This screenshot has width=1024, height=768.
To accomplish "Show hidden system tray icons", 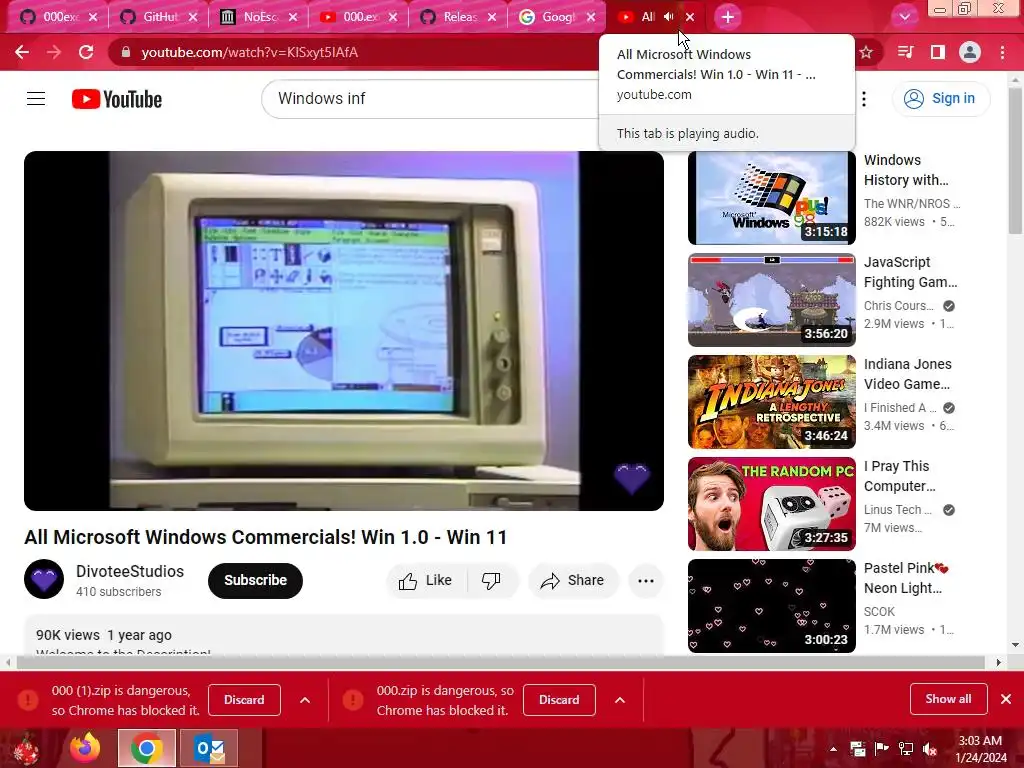I will (833, 749).
